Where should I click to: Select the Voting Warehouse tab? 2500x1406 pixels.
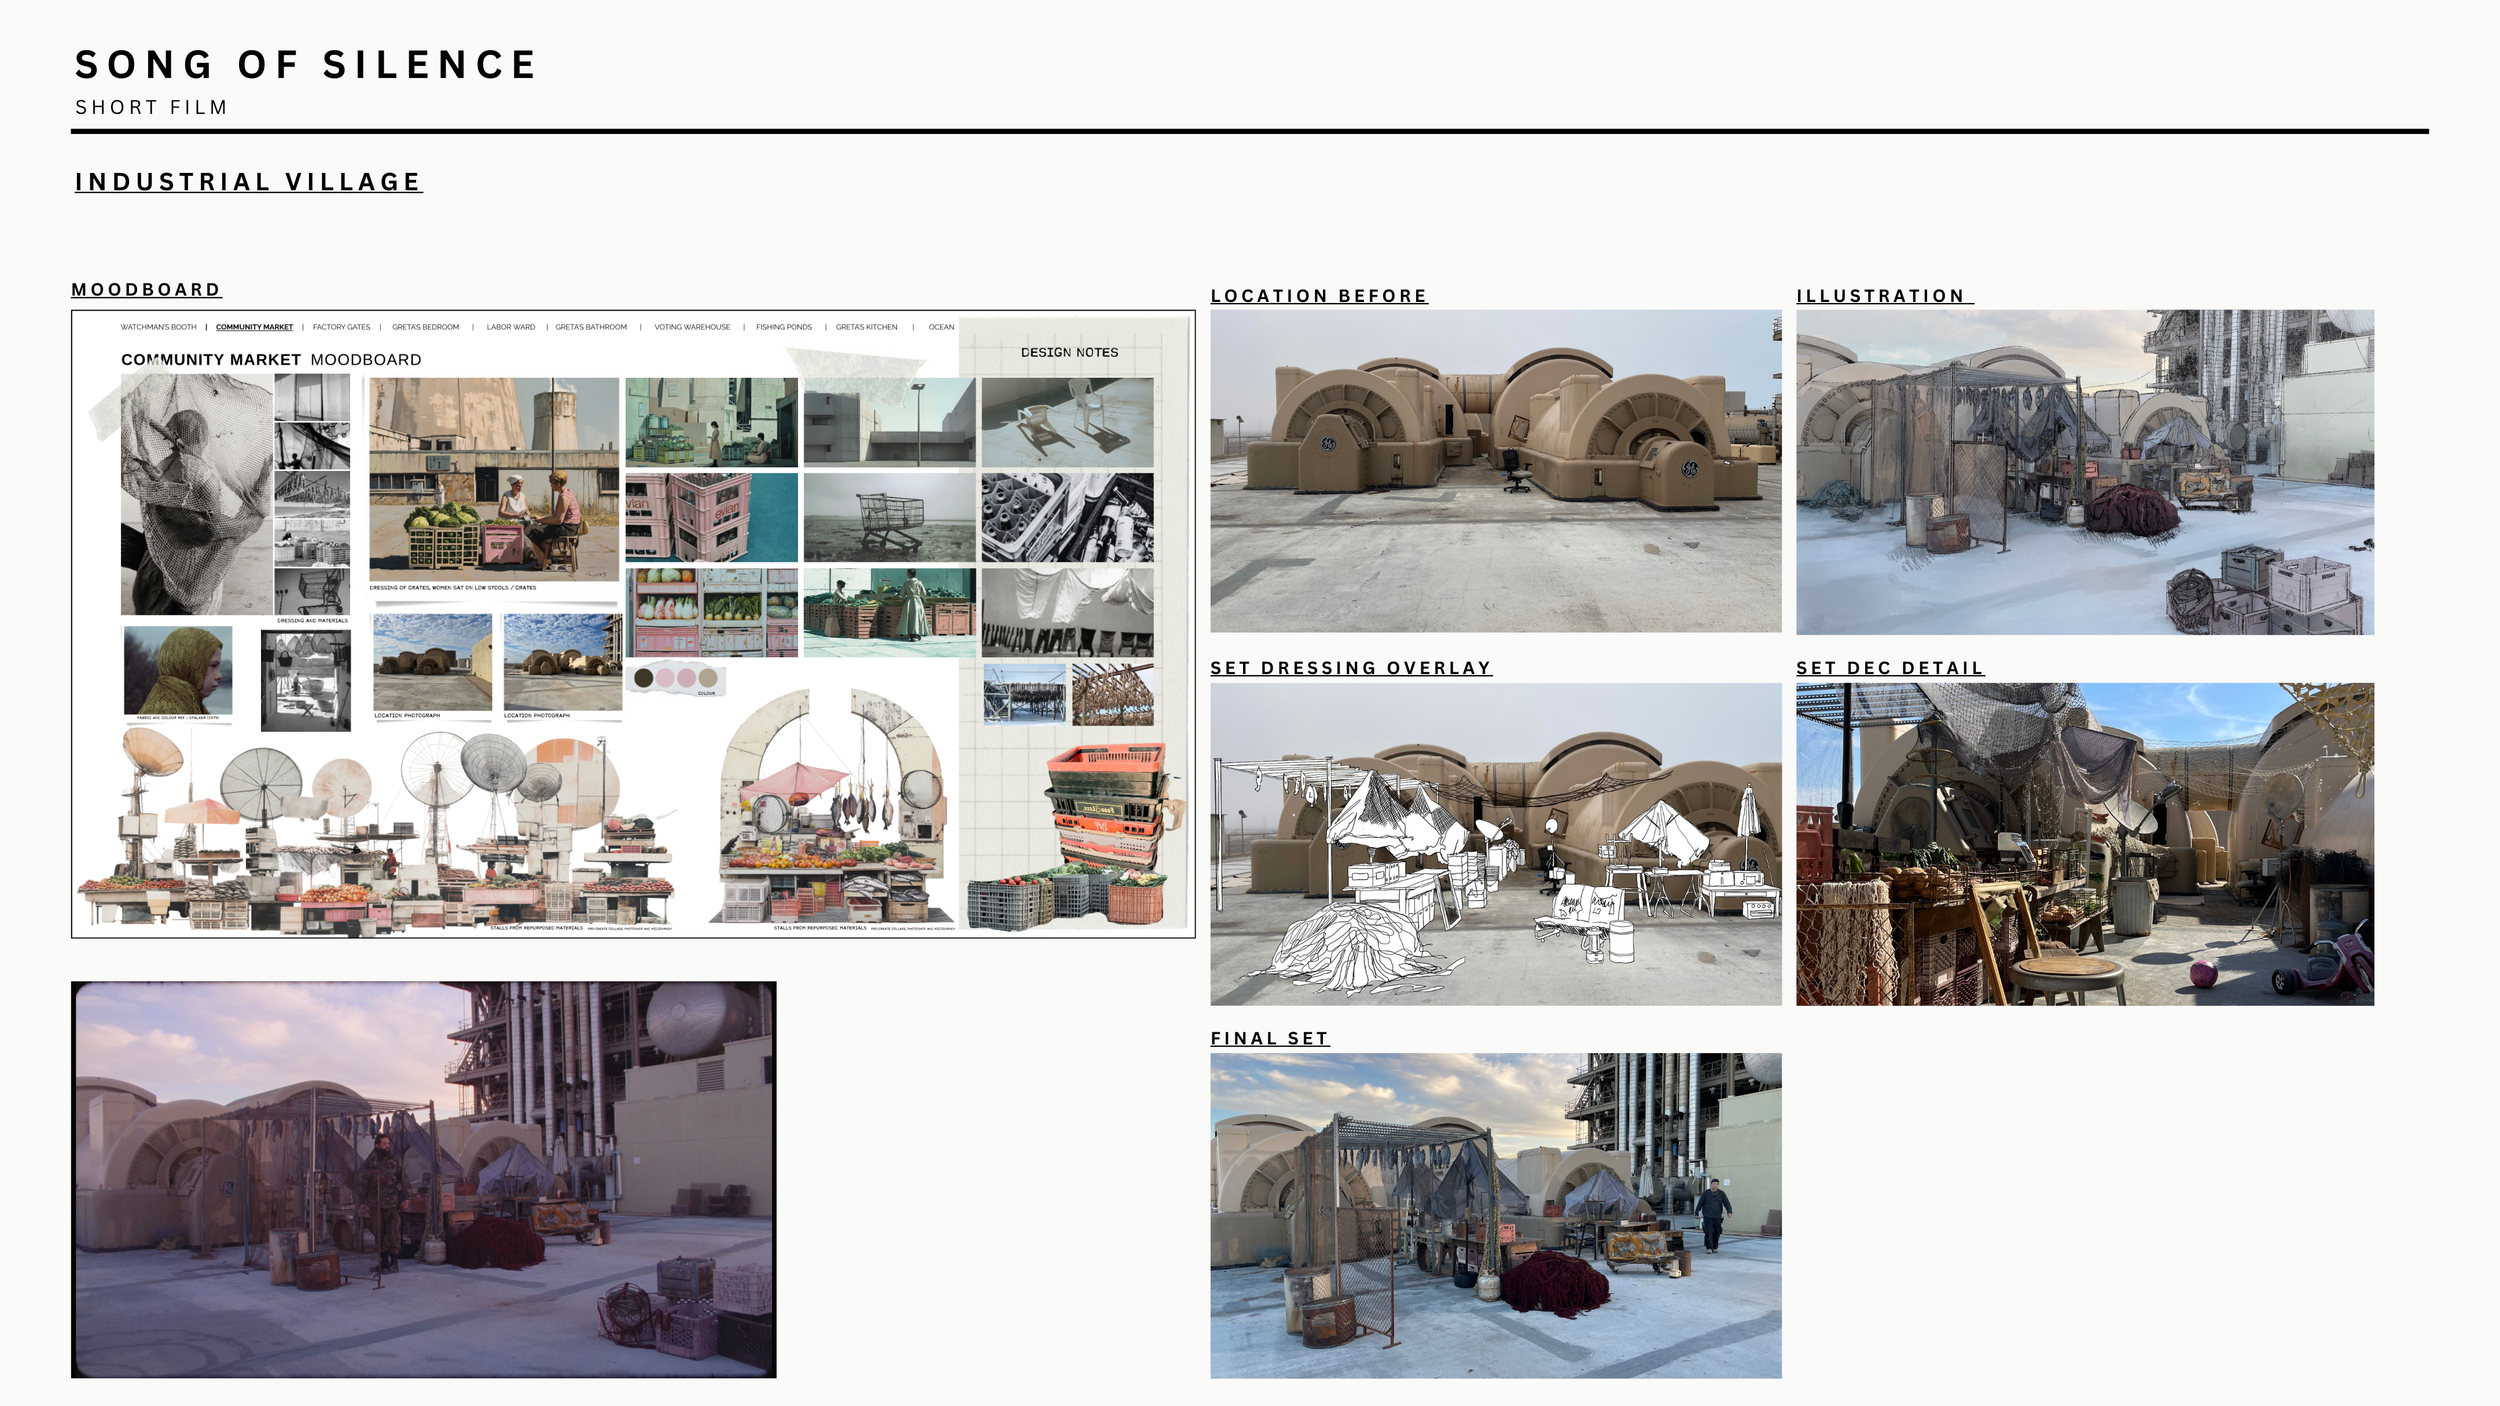[692, 327]
